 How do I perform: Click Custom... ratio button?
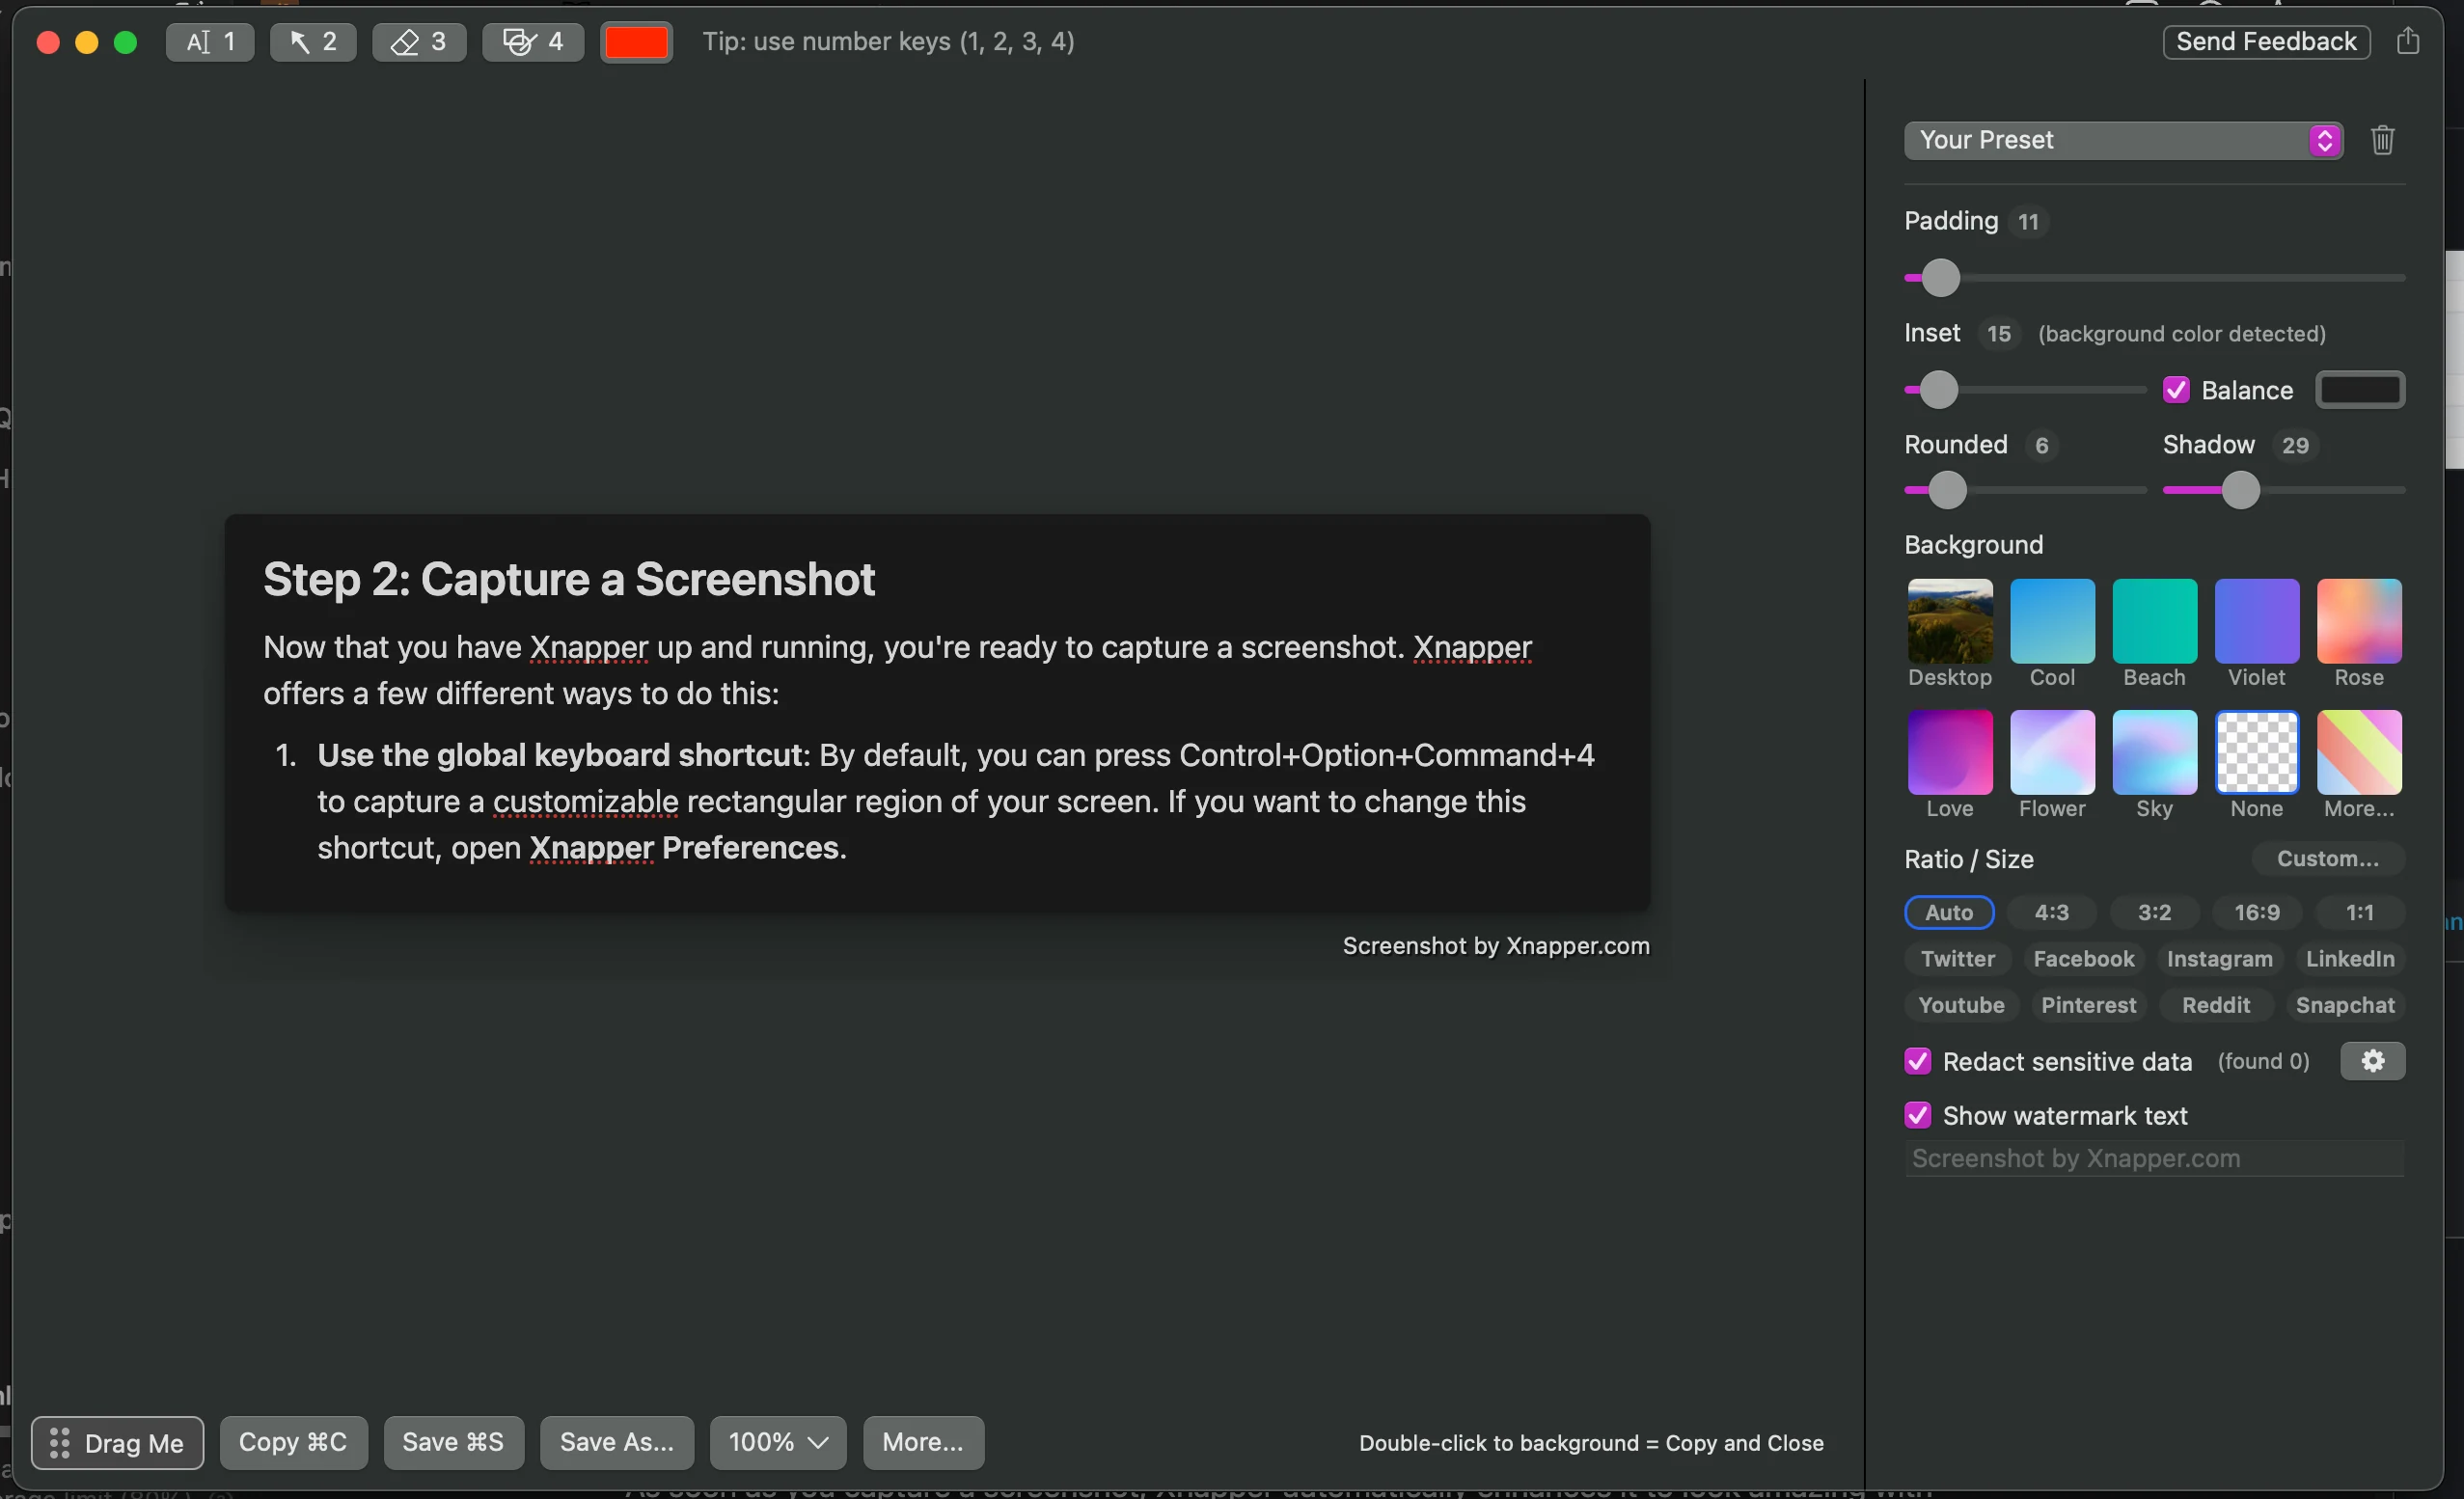(x=2328, y=859)
